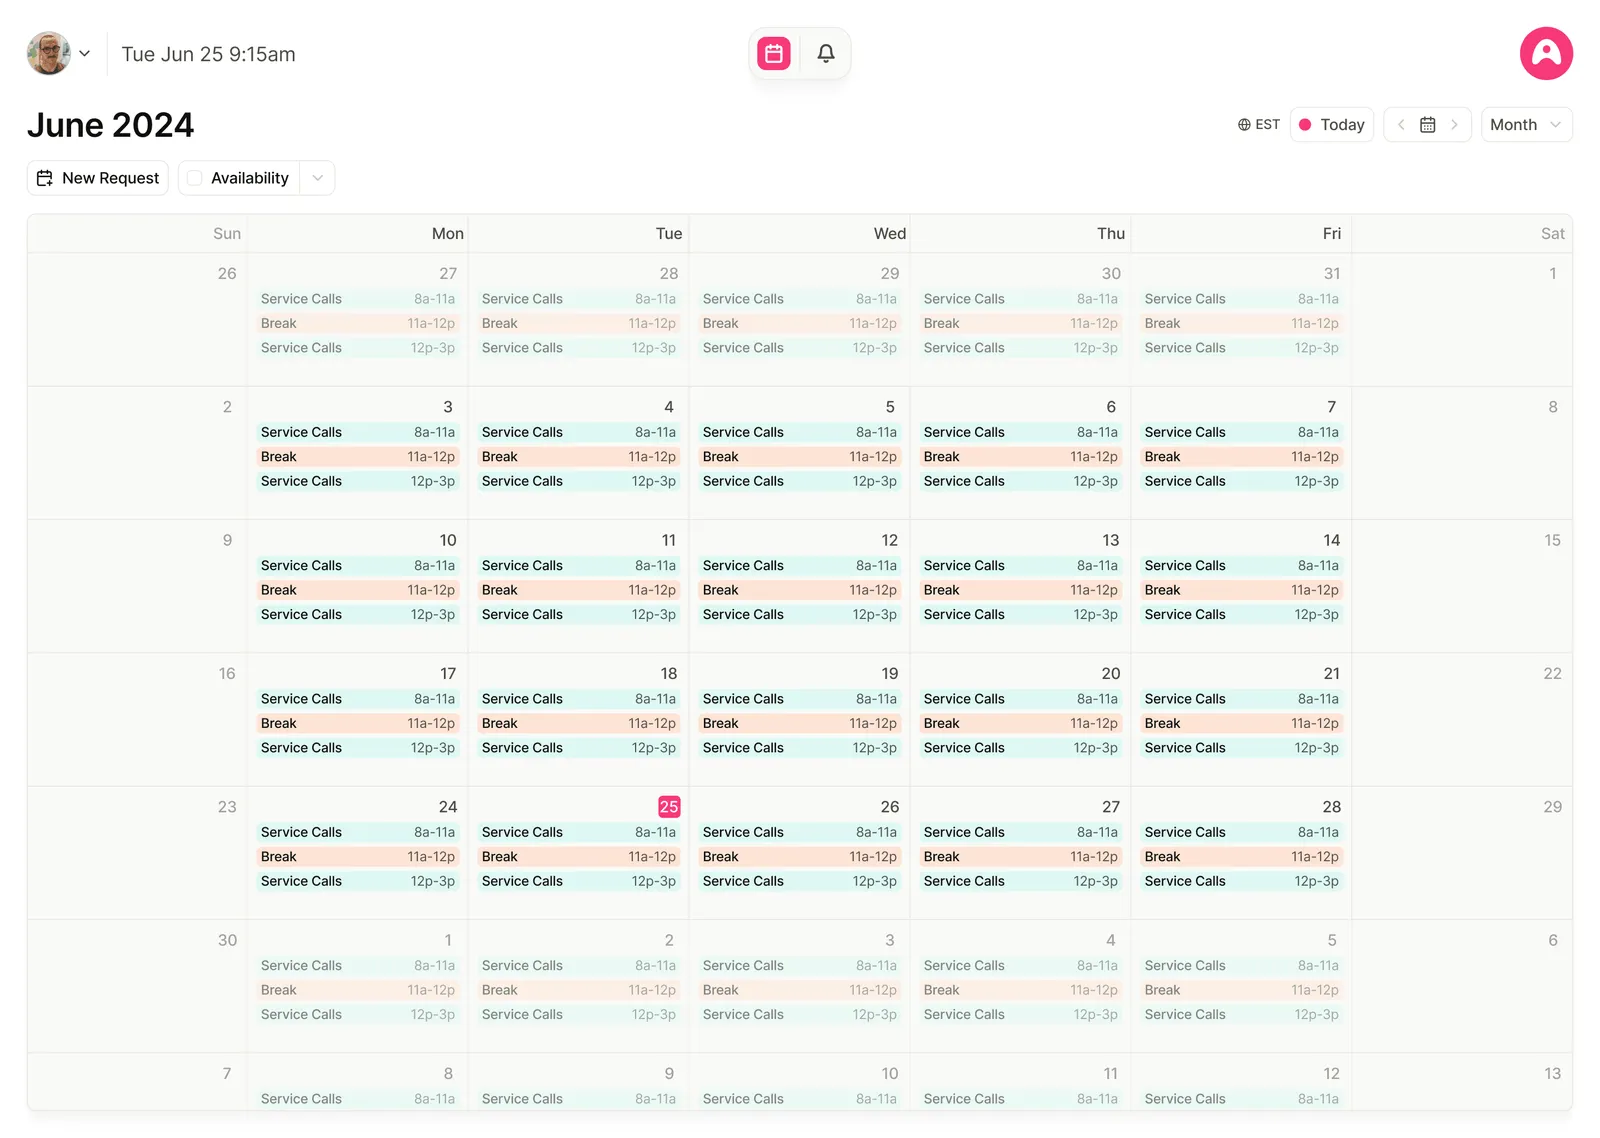Open the calendar view icon in header
This screenshot has width=1600, height=1138.
point(774,54)
